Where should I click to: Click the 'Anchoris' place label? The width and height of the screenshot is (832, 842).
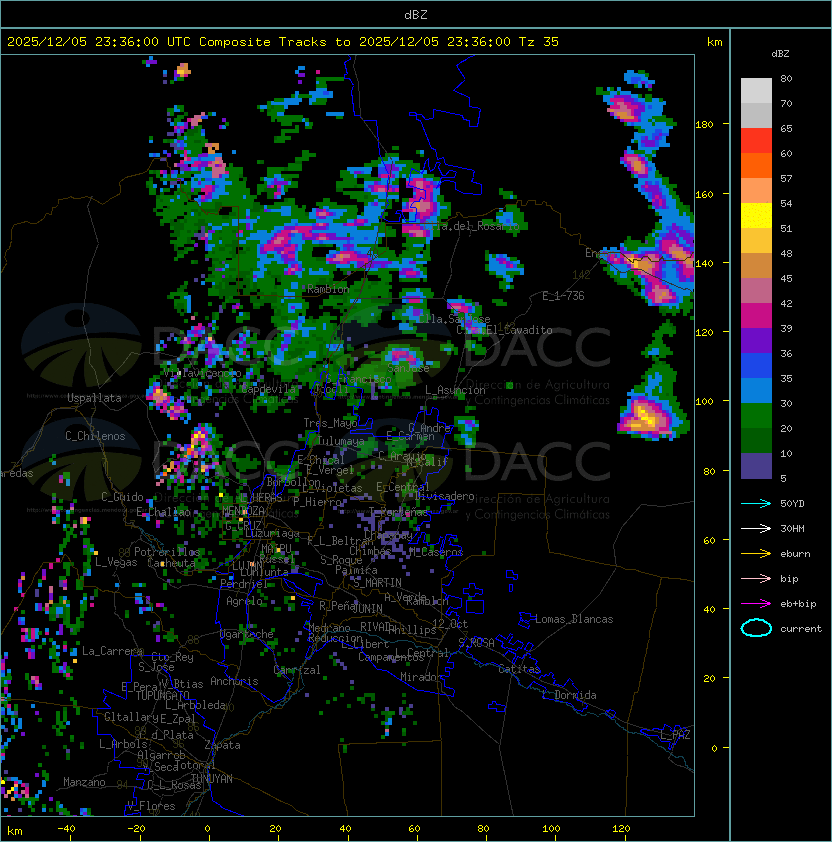coord(234,681)
